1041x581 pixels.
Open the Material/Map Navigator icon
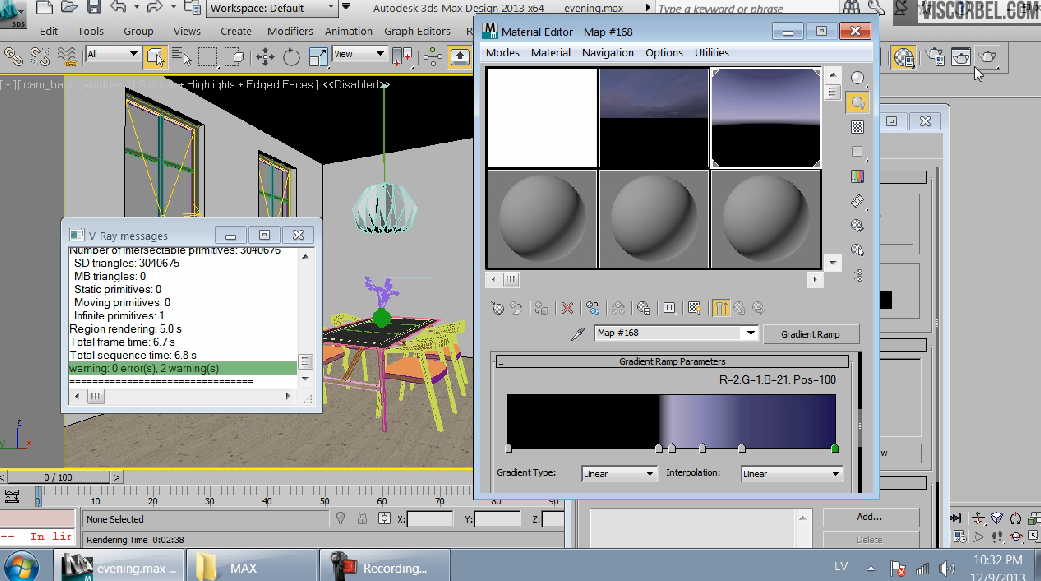(x=858, y=275)
